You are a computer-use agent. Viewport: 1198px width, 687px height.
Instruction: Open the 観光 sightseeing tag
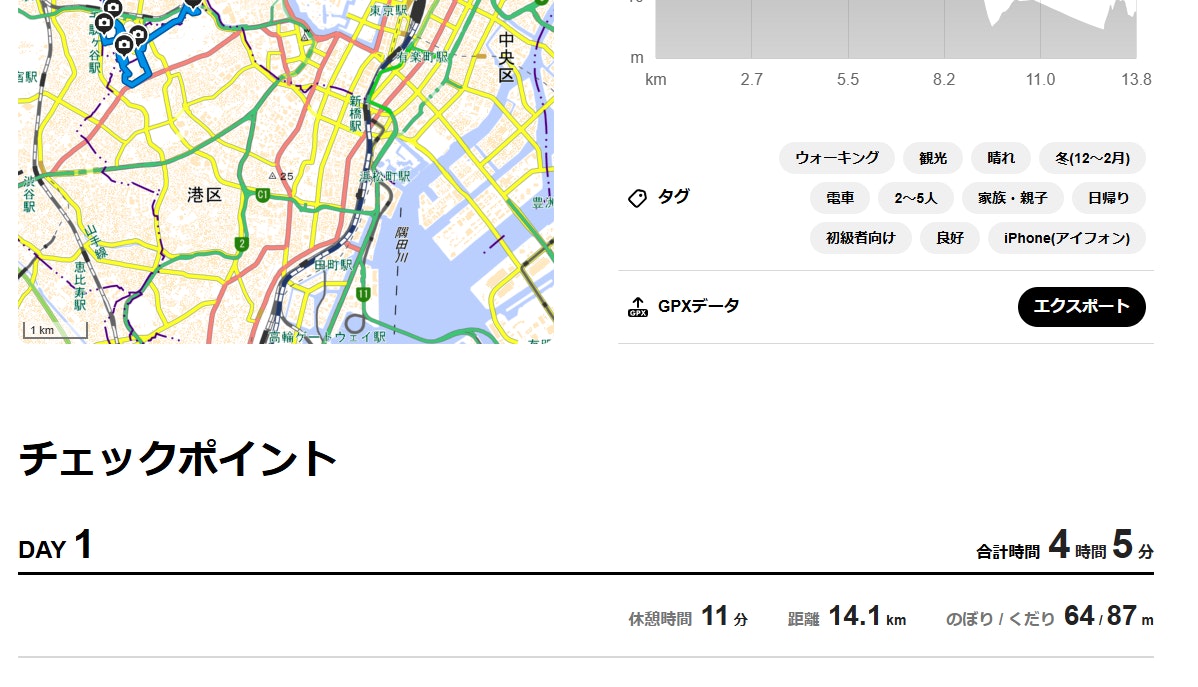[932, 158]
